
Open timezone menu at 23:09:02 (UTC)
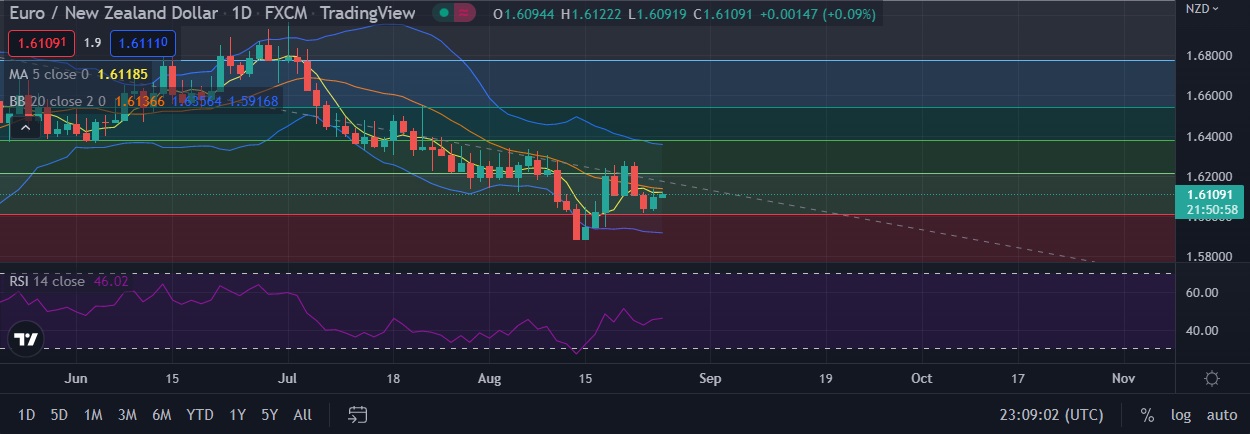1051,415
